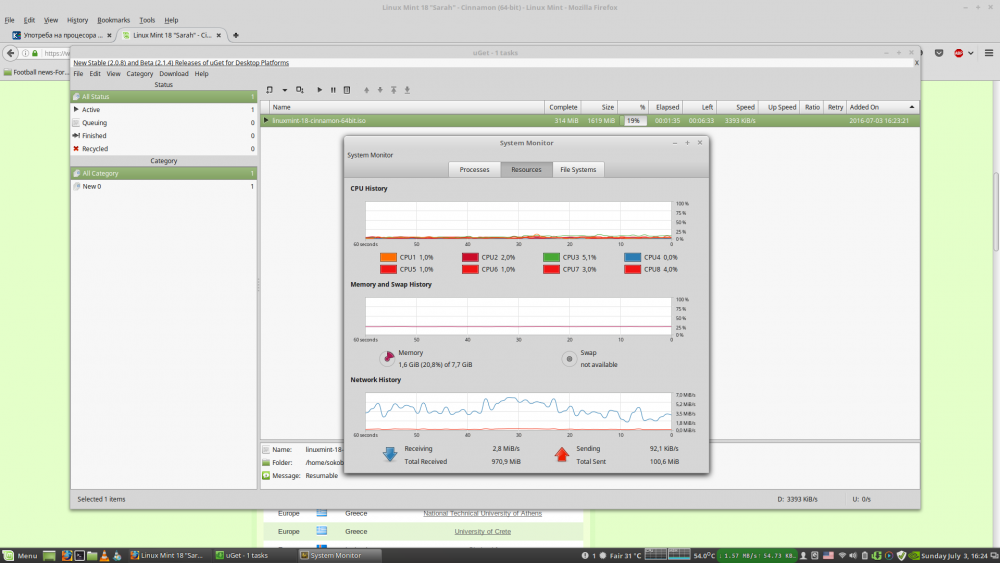The width and height of the screenshot is (1000, 563).
Task: Open uGet's Help menu
Action: (x=202, y=74)
